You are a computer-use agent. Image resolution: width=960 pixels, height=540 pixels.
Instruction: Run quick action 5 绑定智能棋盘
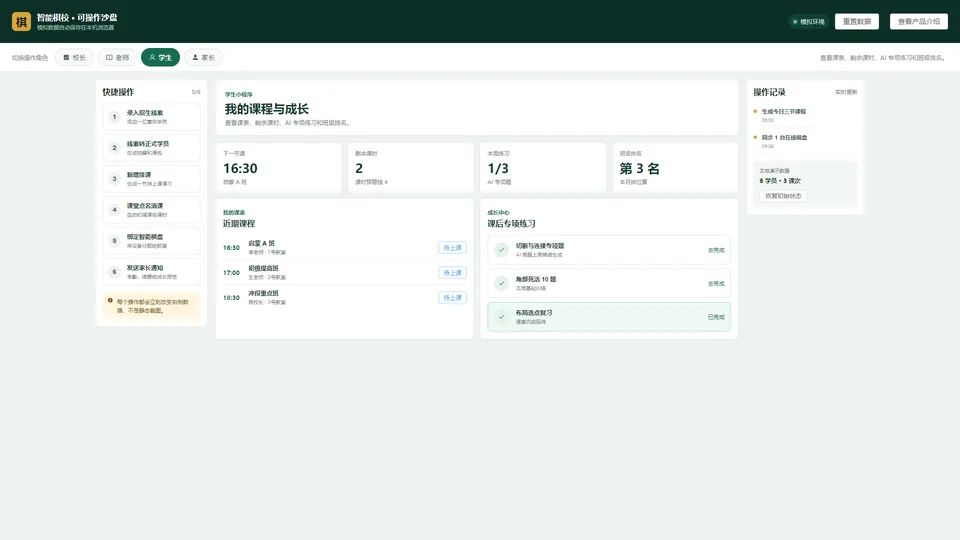click(x=151, y=241)
